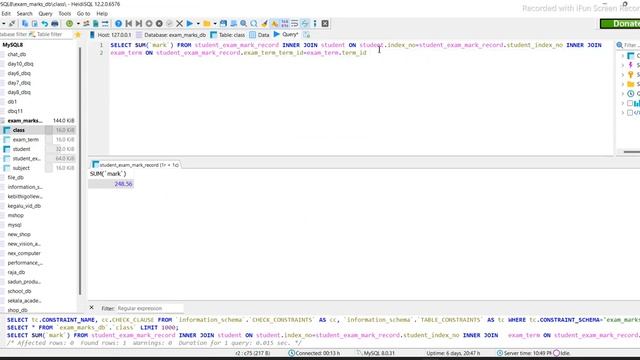
Task: Jump to last row with the last-record icon
Action: tap(139, 24)
